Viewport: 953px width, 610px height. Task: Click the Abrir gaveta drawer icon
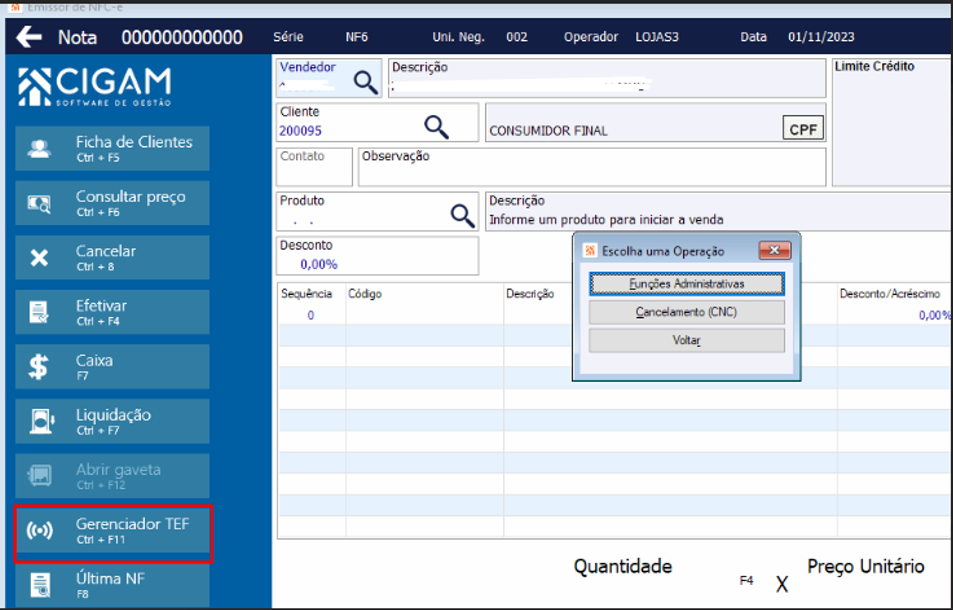click(x=40, y=476)
